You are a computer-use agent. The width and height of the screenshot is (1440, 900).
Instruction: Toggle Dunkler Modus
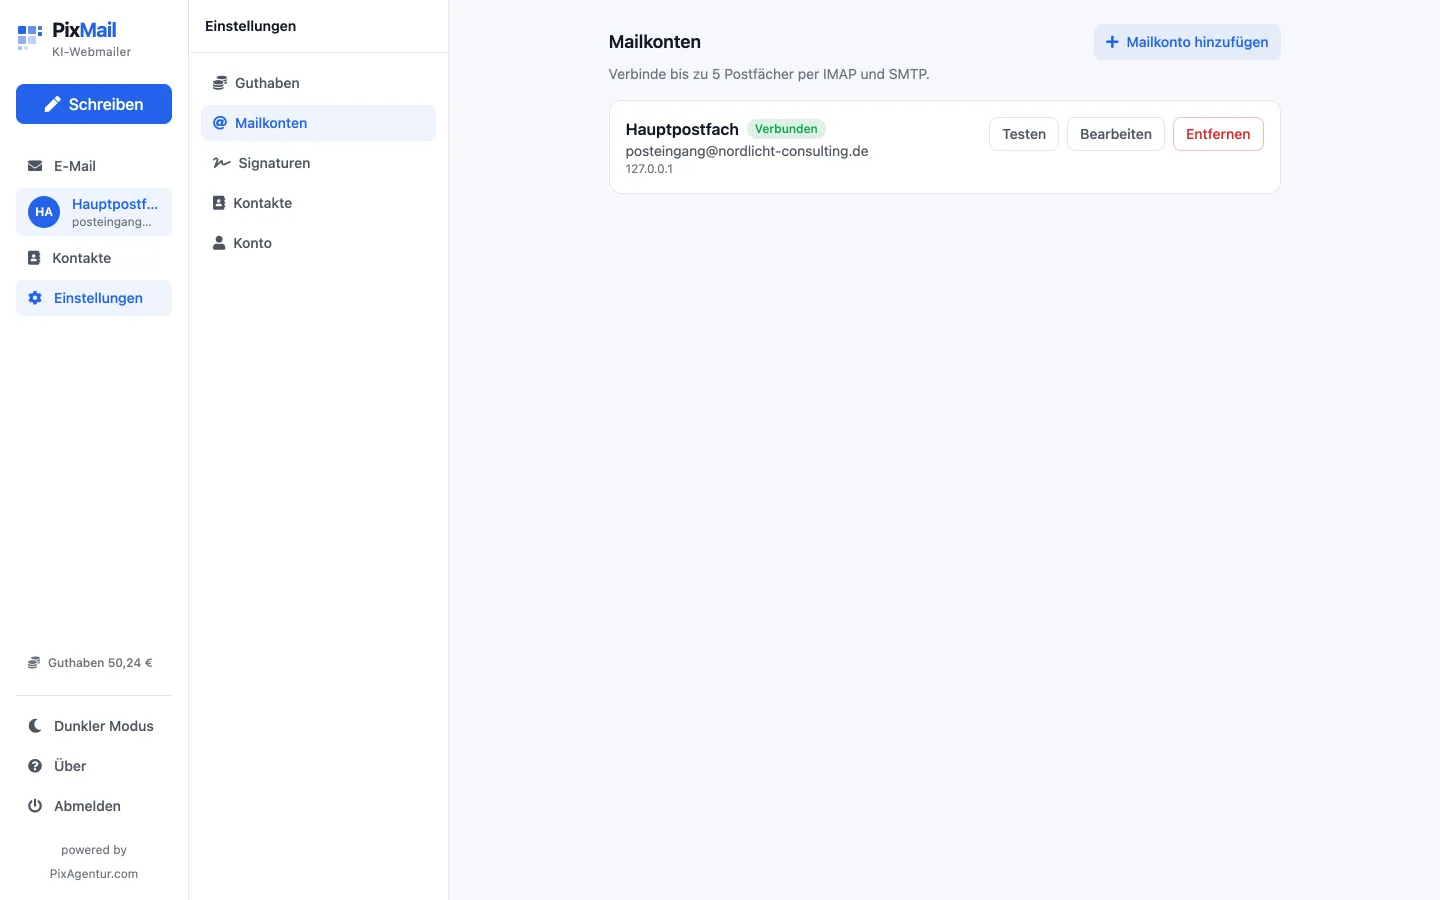coord(94,726)
